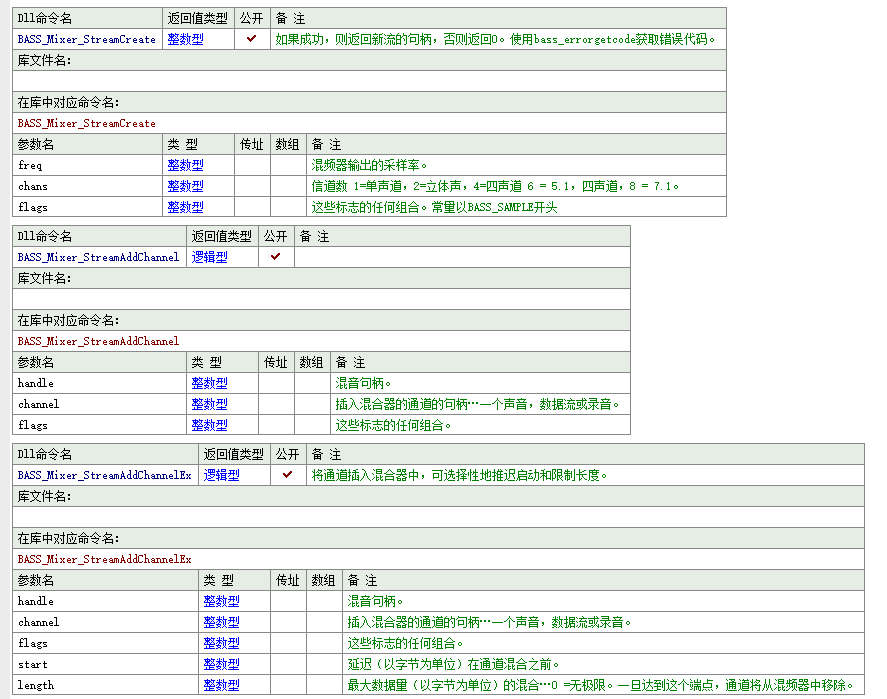The image size is (887, 699).
Task: Toggle the 数组 cell of length parameter
Action: (x=323, y=685)
